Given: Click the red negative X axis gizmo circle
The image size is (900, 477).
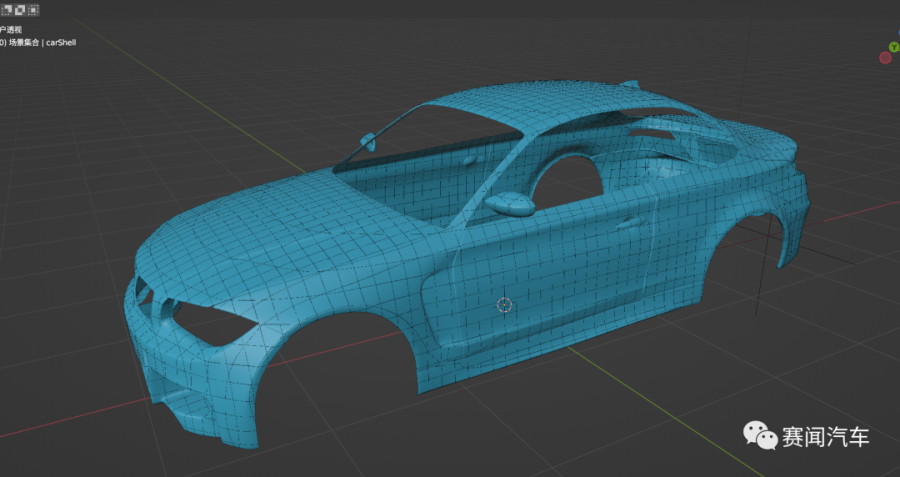Looking at the screenshot, I should click(885, 58).
